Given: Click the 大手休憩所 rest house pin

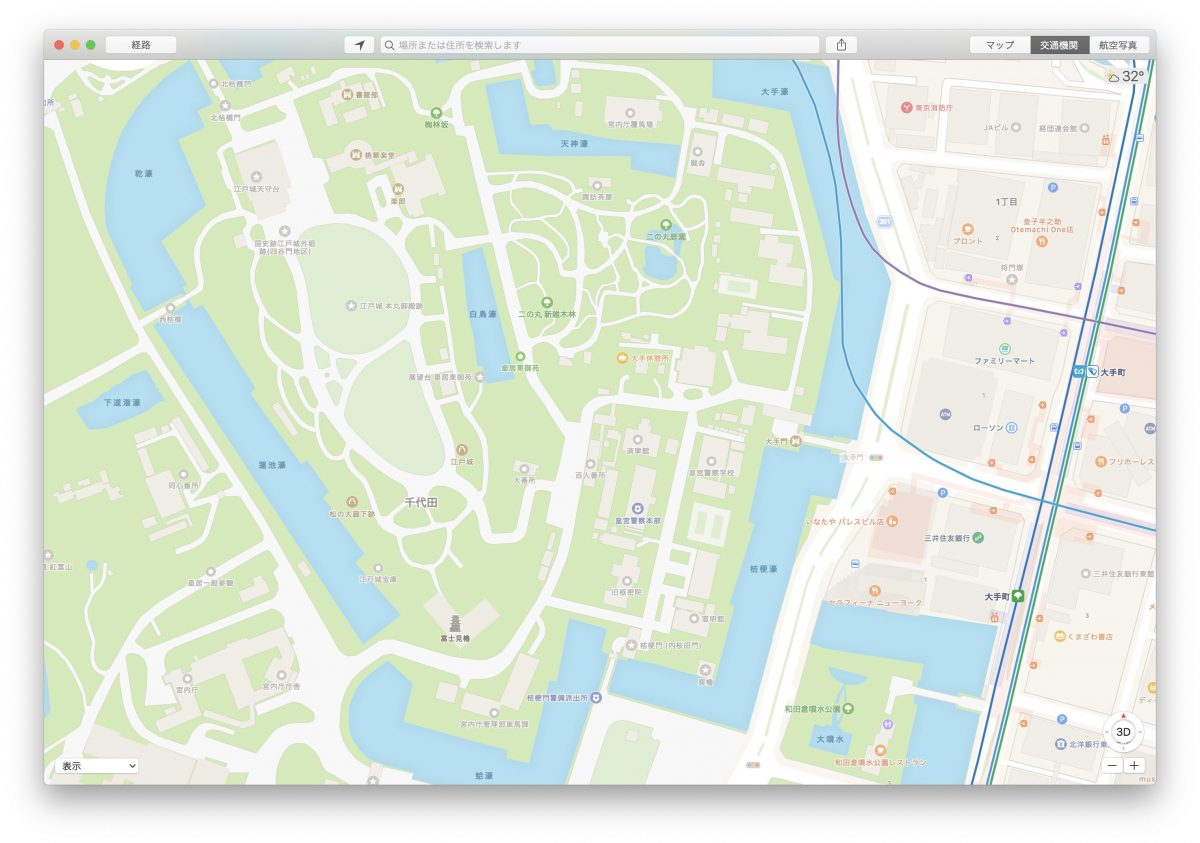Looking at the screenshot, I should [x=622, y=358].
